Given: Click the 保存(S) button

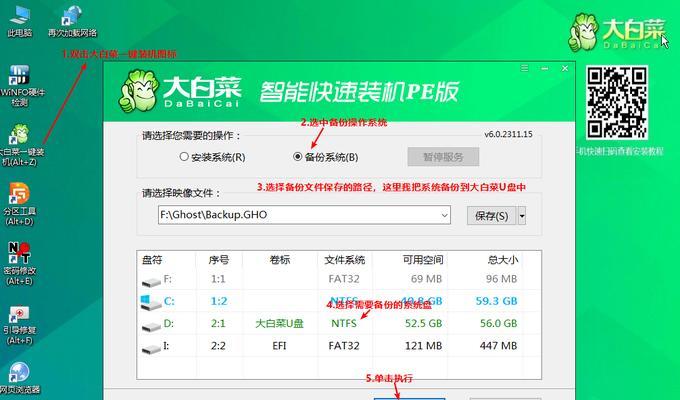Looking at the screenshot, I should click(x=491, y=216).
